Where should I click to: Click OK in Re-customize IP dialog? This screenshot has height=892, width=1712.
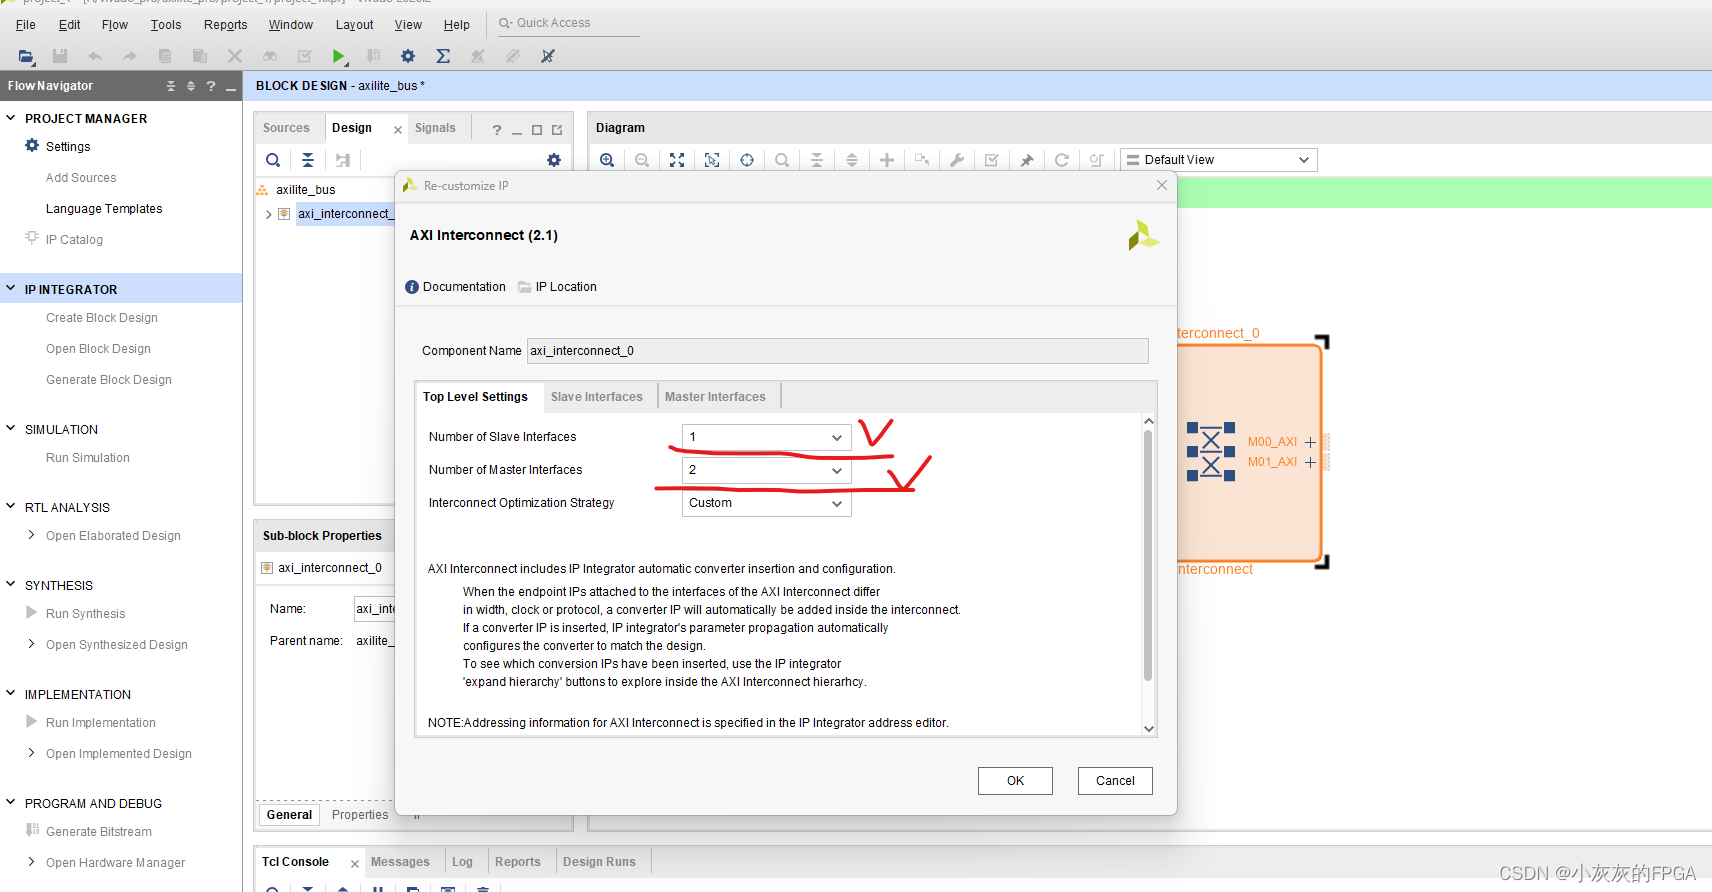point(1015,781)
